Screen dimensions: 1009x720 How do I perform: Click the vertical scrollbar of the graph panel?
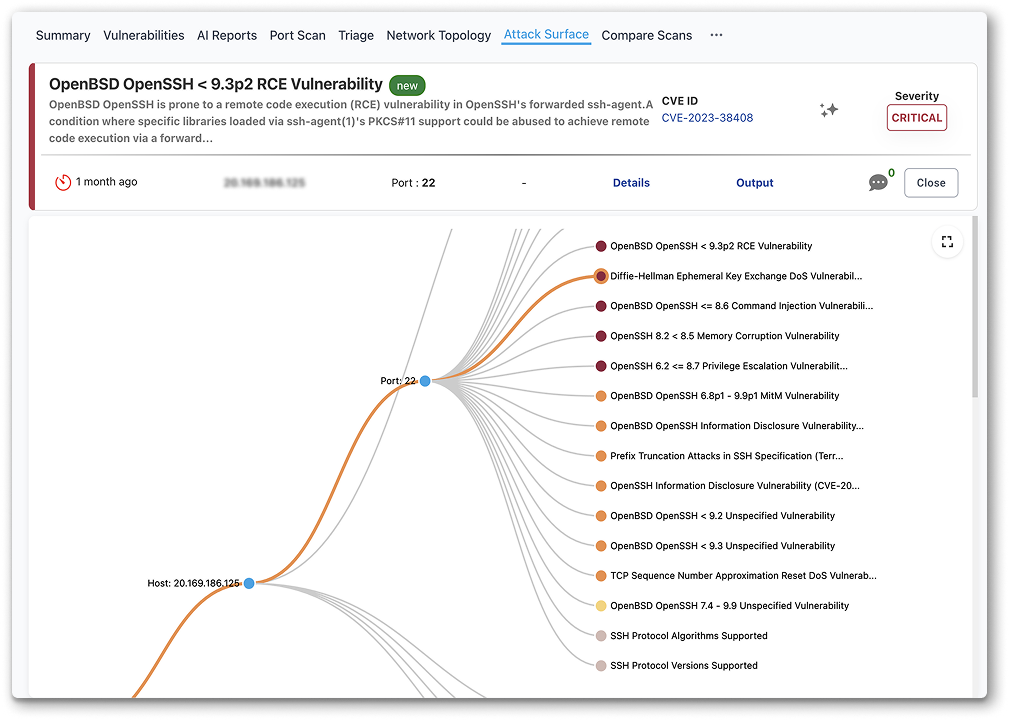tap(974, 308)
